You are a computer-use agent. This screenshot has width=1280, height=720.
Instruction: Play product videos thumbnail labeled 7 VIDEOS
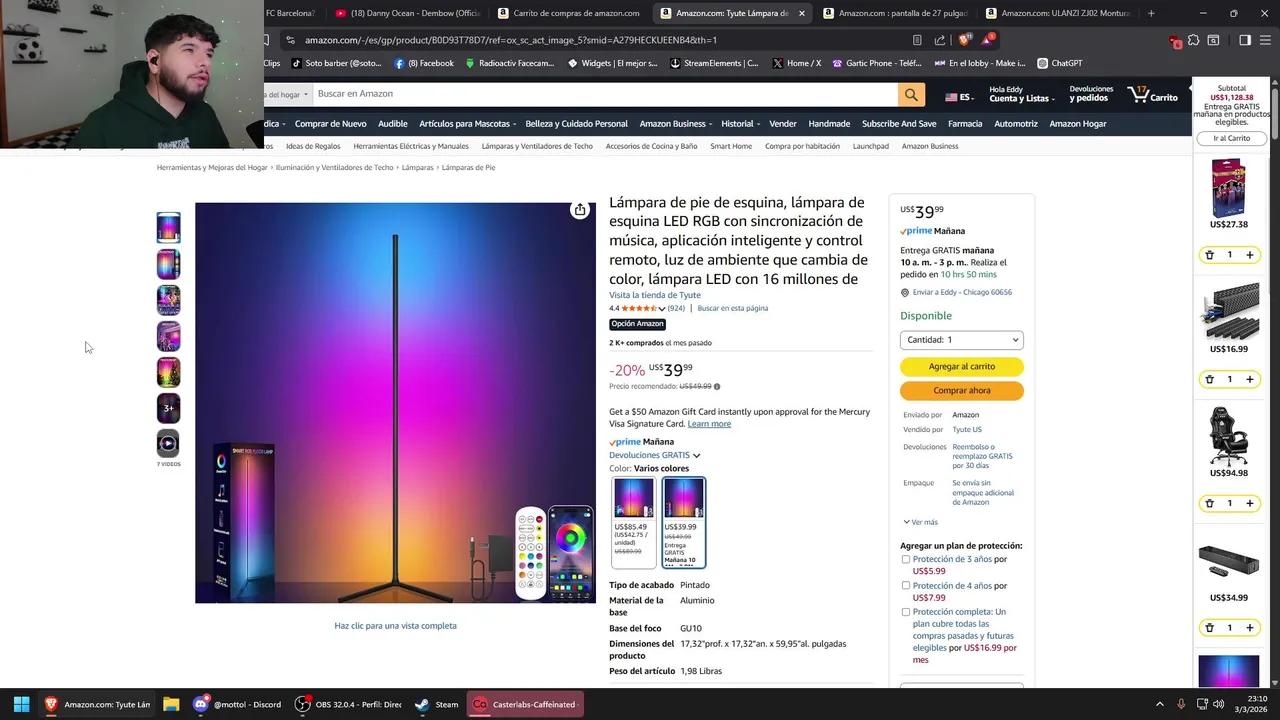click(x=168, y=443)
